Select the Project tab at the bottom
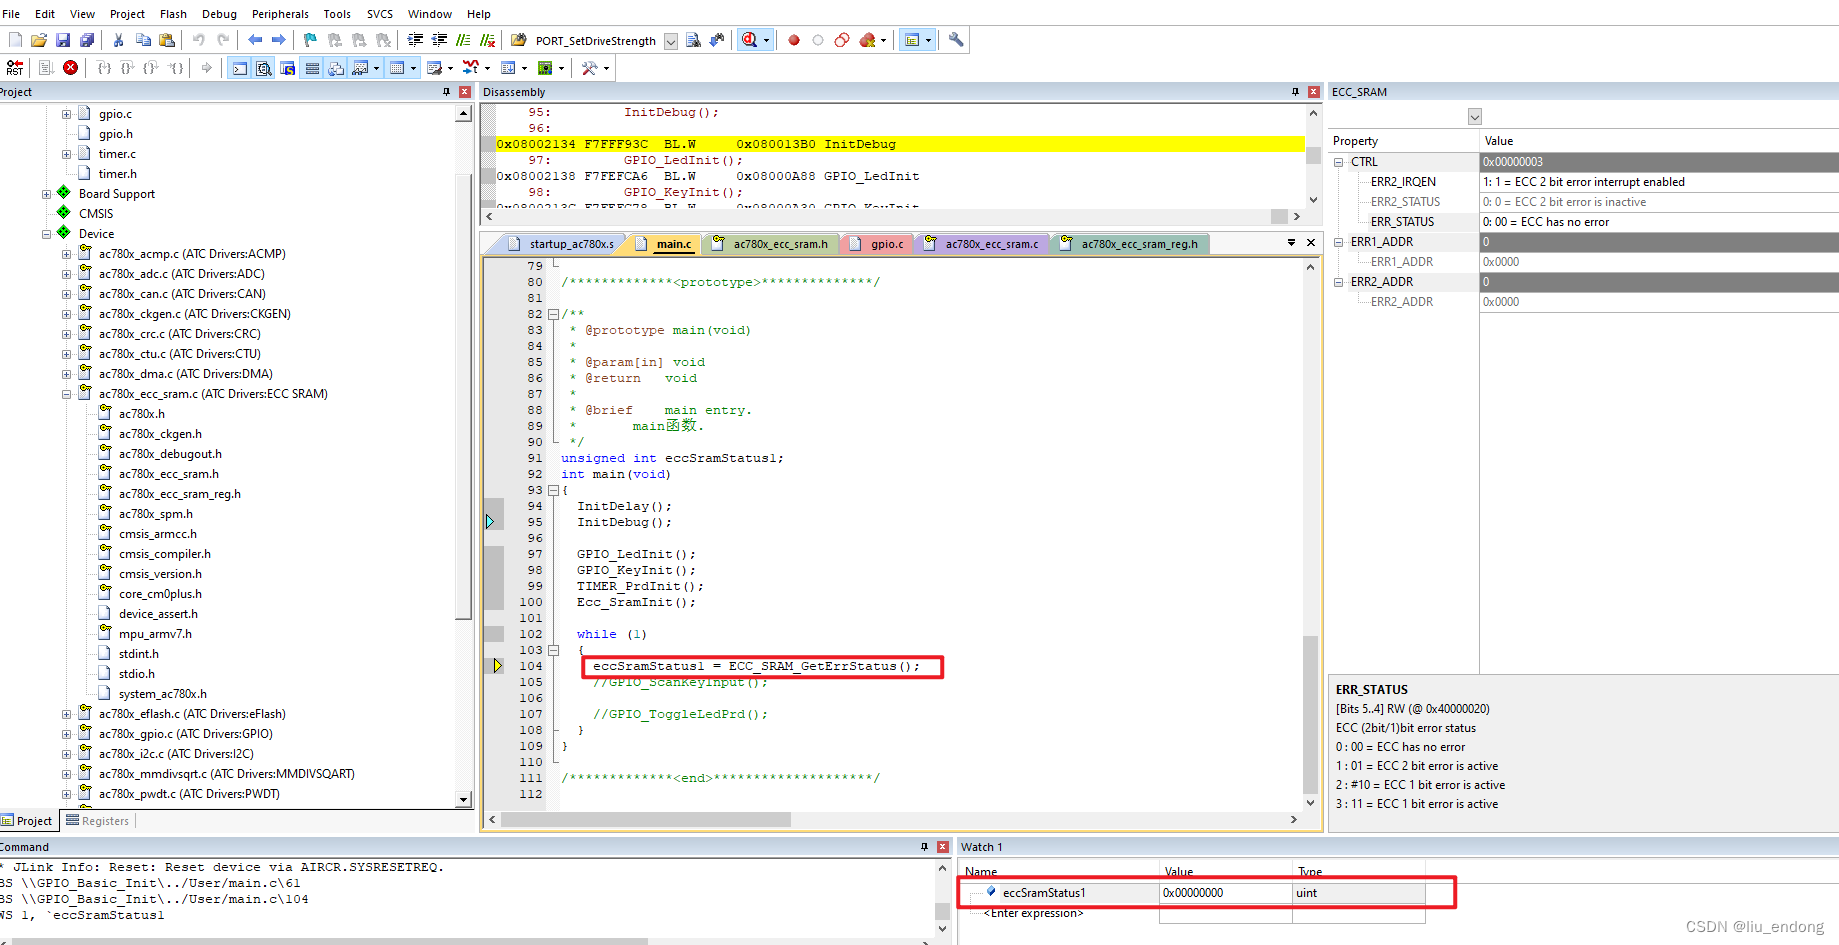 point(27,821)
